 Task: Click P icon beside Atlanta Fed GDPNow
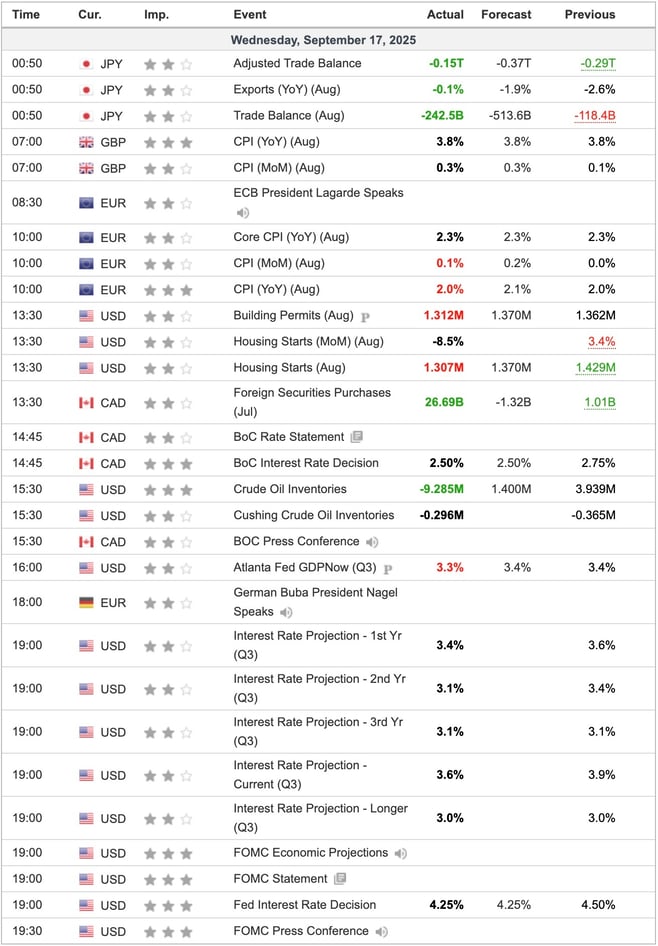388,568
